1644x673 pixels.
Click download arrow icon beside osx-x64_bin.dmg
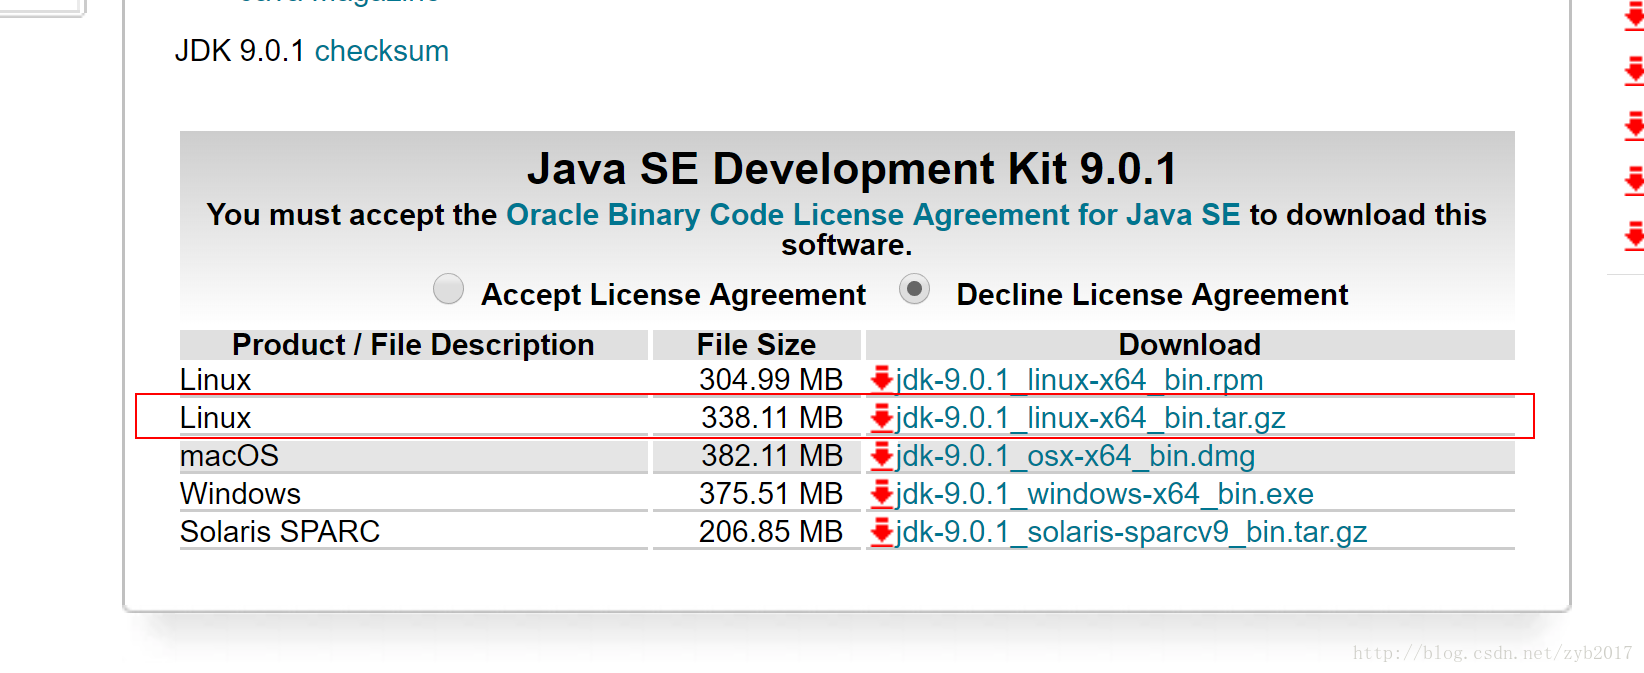click(881, 455)
